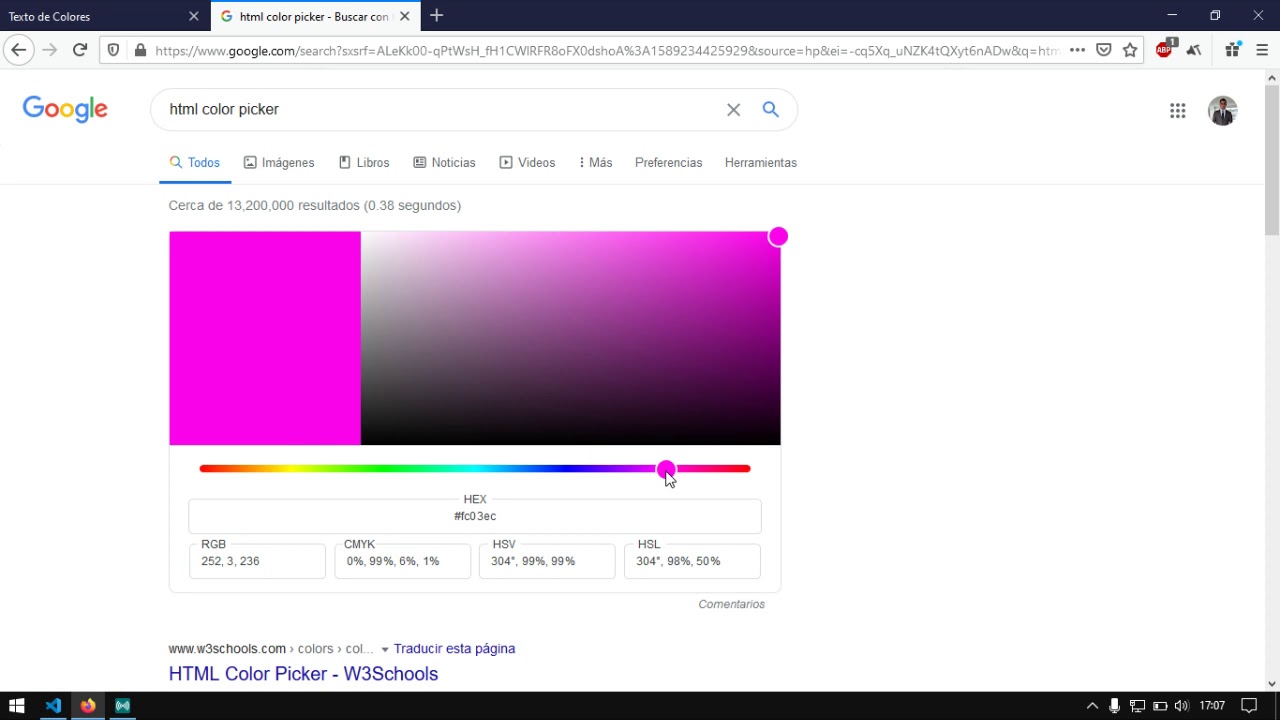Show site security info via the padlock icon
1280x720 pixels.
140,50
